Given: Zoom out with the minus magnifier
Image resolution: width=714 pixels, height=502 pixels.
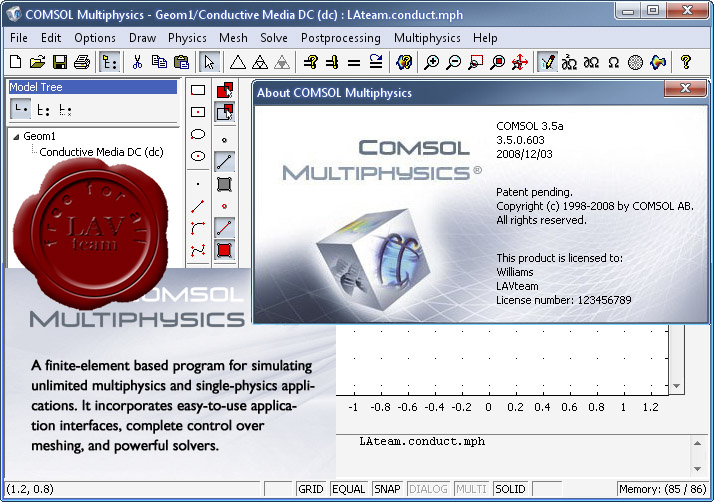Looking at the screenshot, I should point(454,62).
